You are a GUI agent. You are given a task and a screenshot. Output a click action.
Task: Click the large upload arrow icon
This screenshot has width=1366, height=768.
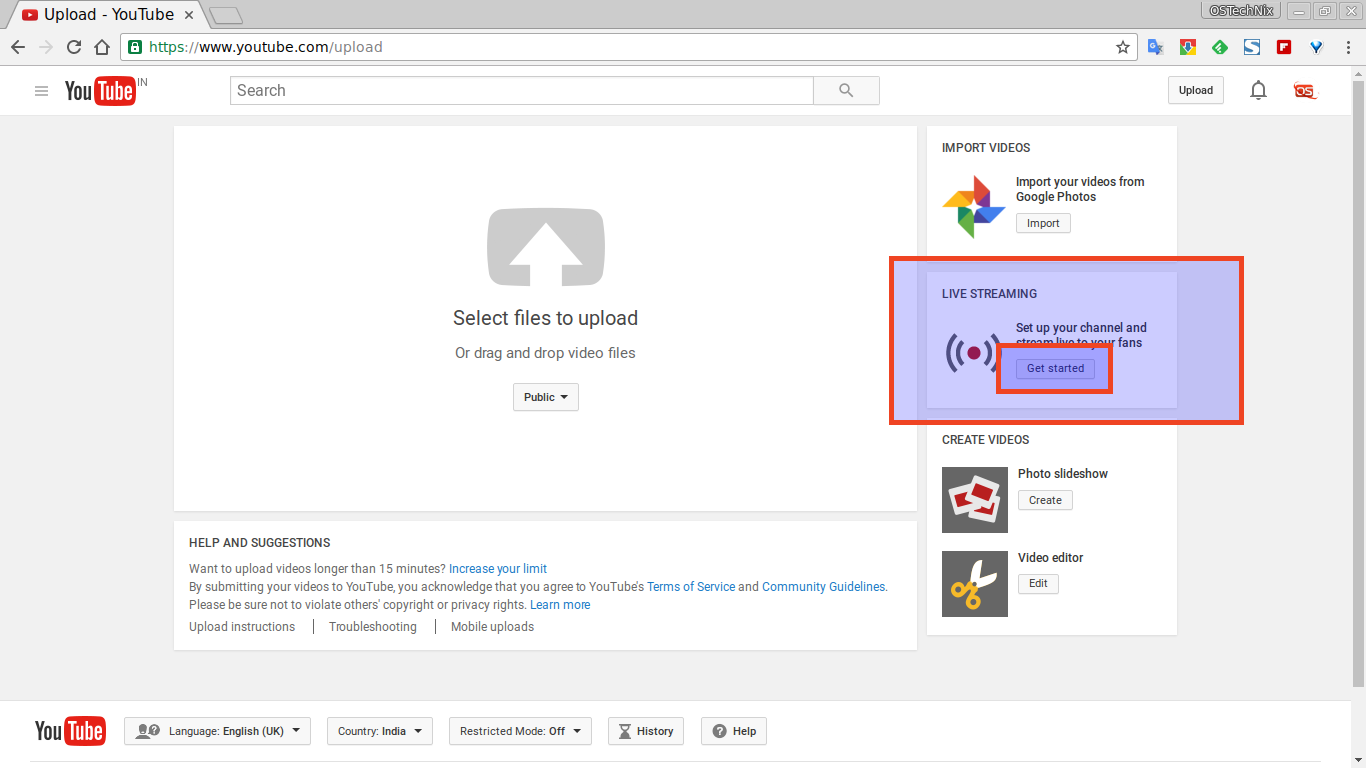click(x=546, y=247)
